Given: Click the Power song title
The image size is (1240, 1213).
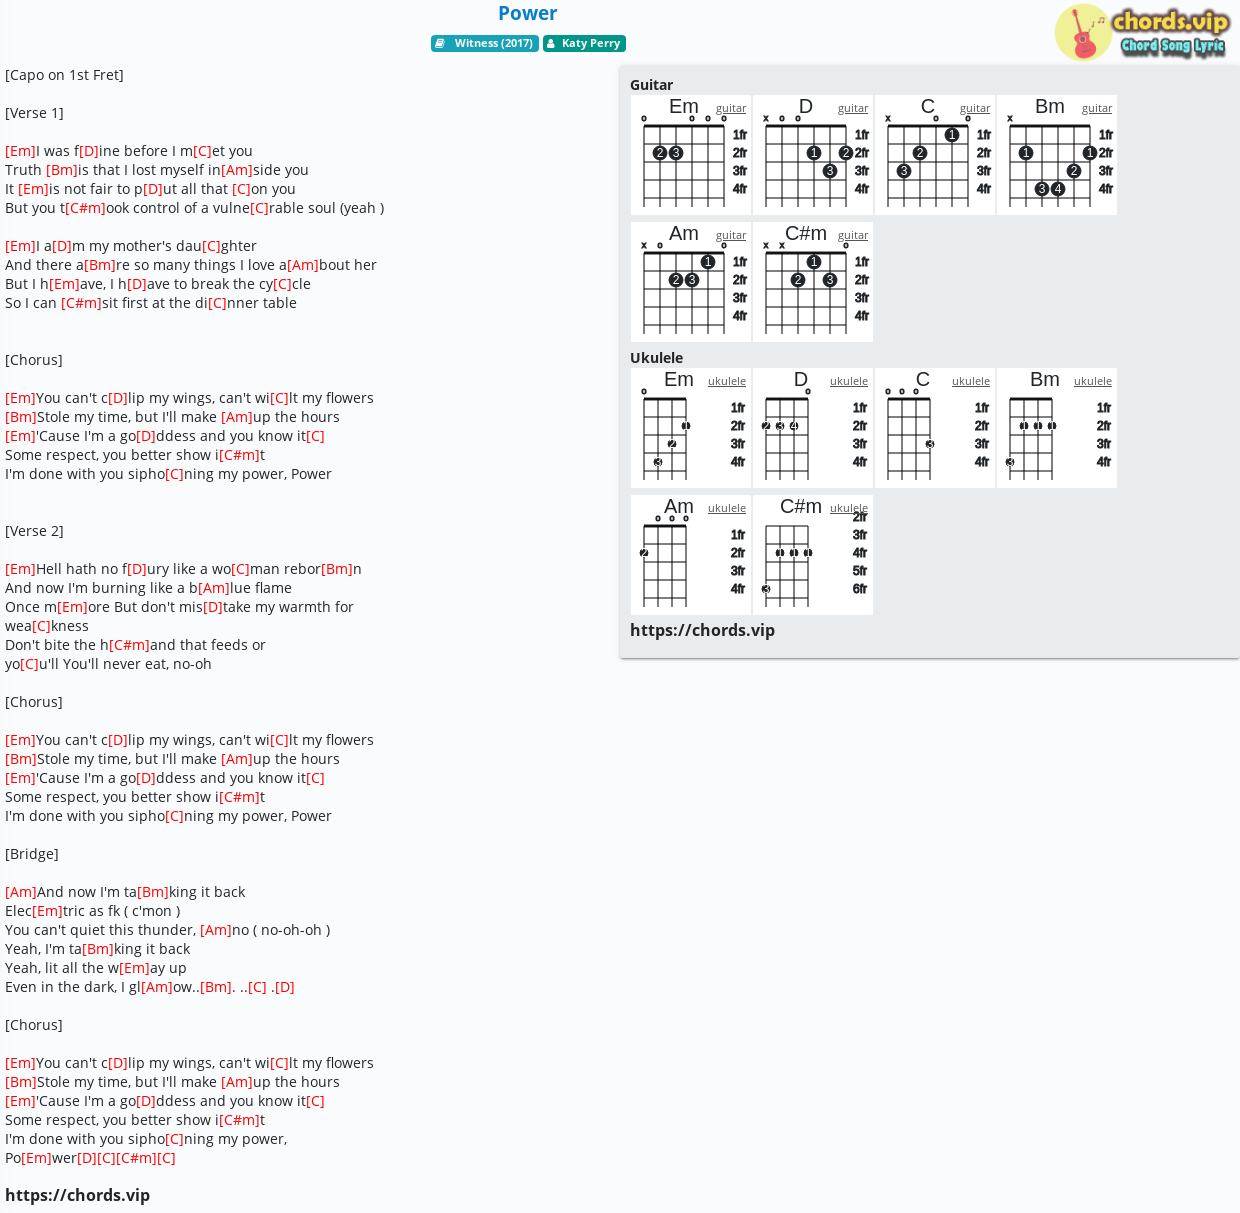Looking at the screenshot, I should (527, 13).
